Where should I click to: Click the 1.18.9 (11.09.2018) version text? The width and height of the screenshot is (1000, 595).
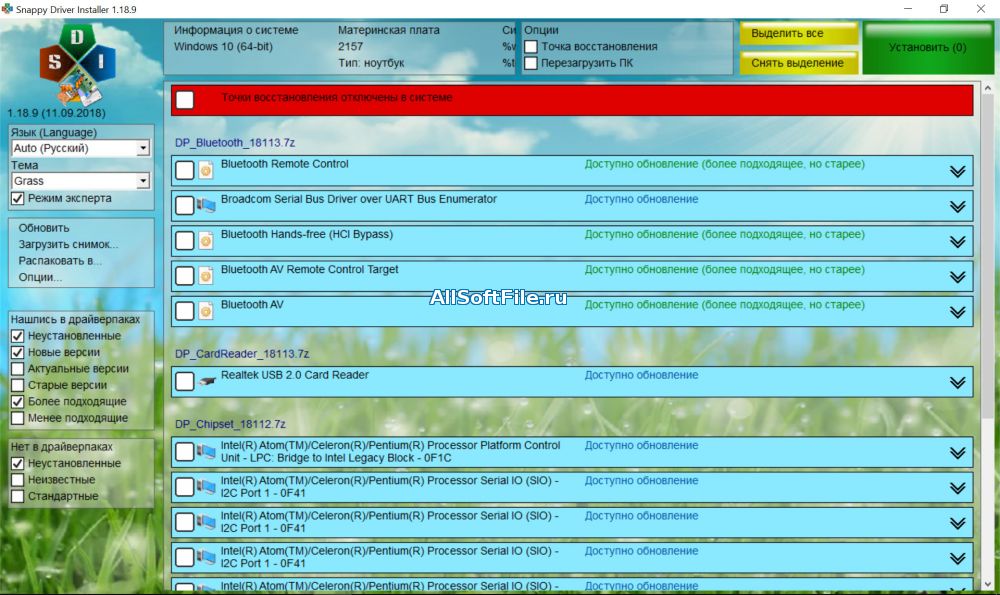[57, 113]
